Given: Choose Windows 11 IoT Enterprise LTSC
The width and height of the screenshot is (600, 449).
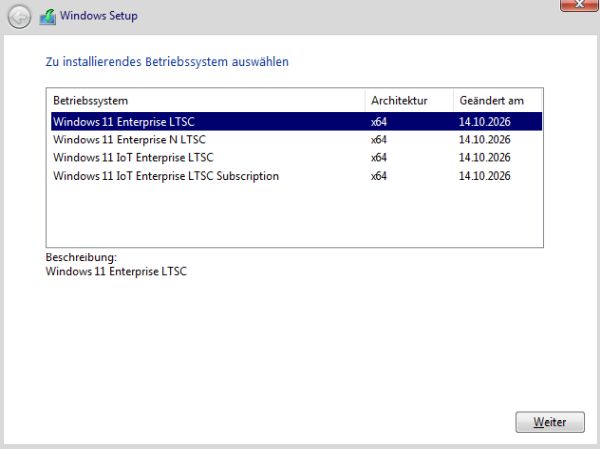Looking at the screenshot, I should tap(297, 158).
